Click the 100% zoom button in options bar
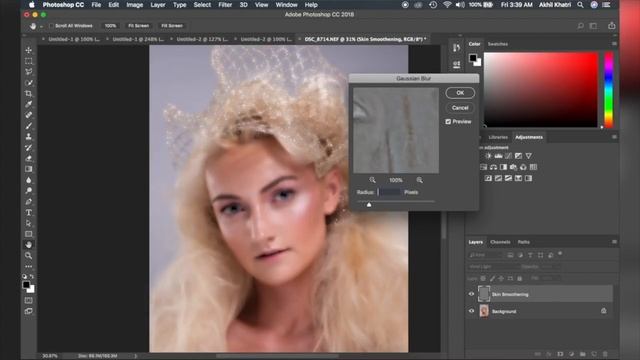 [x=110, y=26]
